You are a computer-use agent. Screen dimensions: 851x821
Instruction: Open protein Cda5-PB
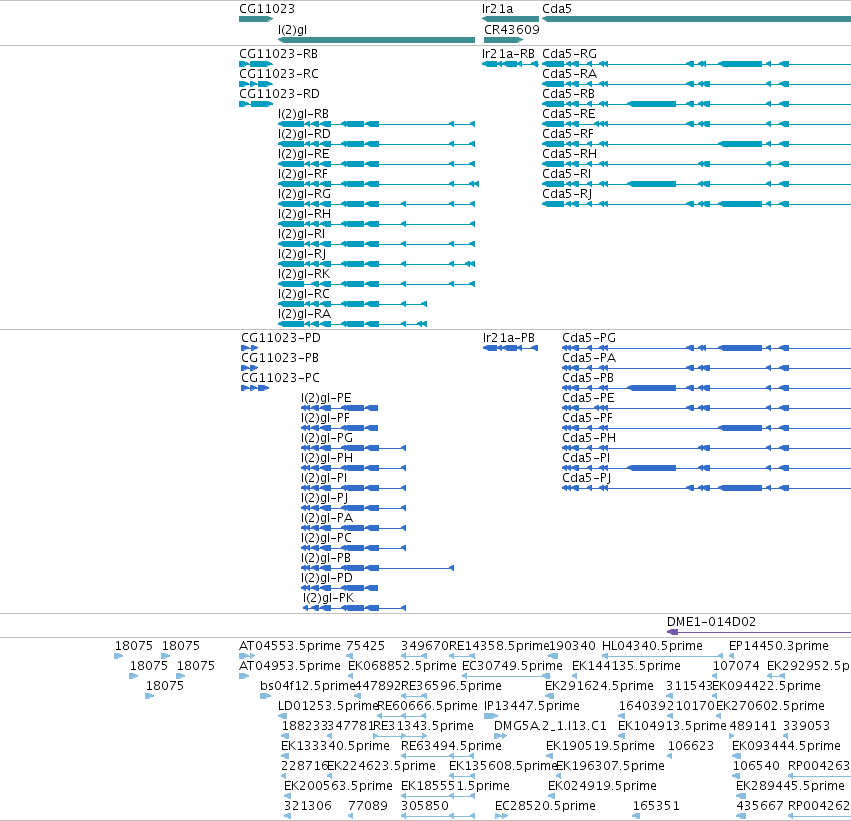[707, 388]
